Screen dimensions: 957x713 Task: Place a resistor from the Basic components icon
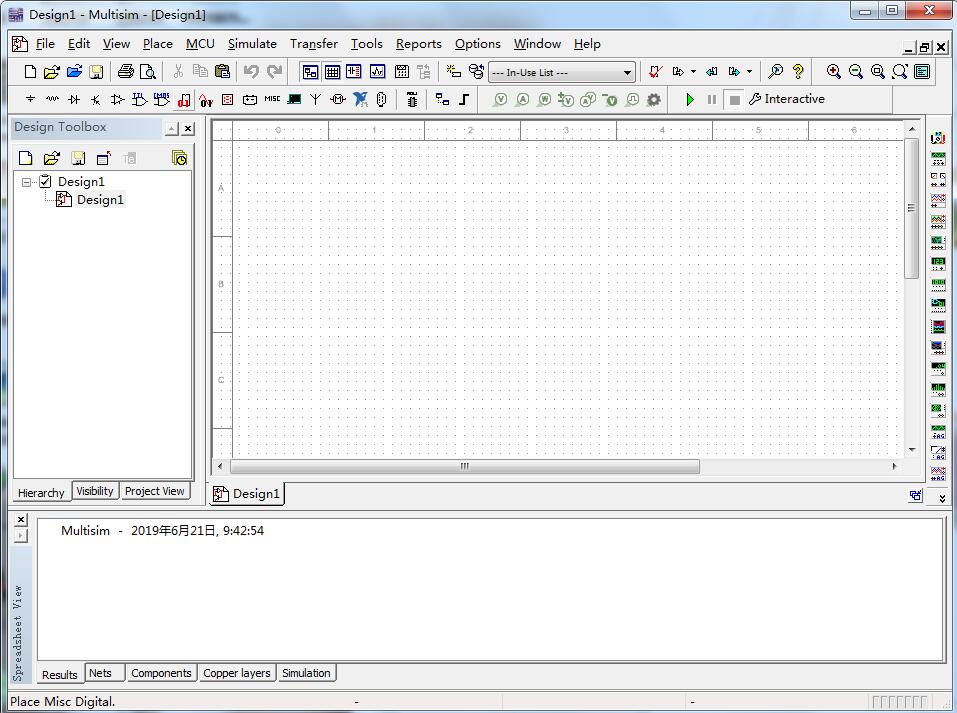tap(52, 100)
